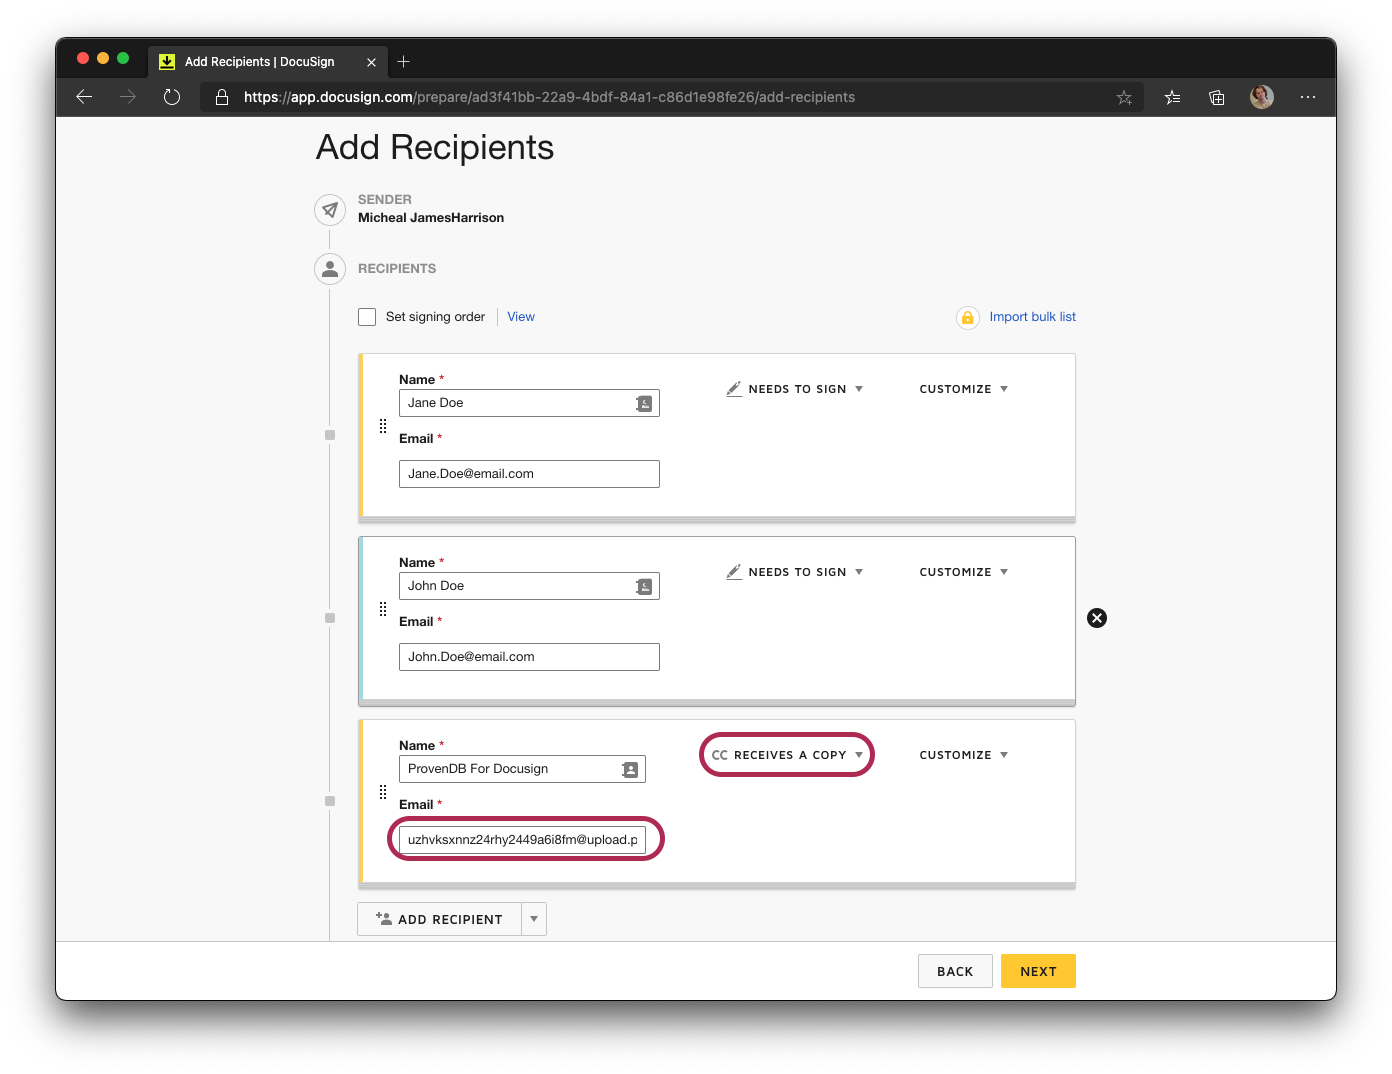Viewport: 1392px width, 1074px height.
Task: Remove John Doe recipient with X icon
Action: [x=1097, y=618]
